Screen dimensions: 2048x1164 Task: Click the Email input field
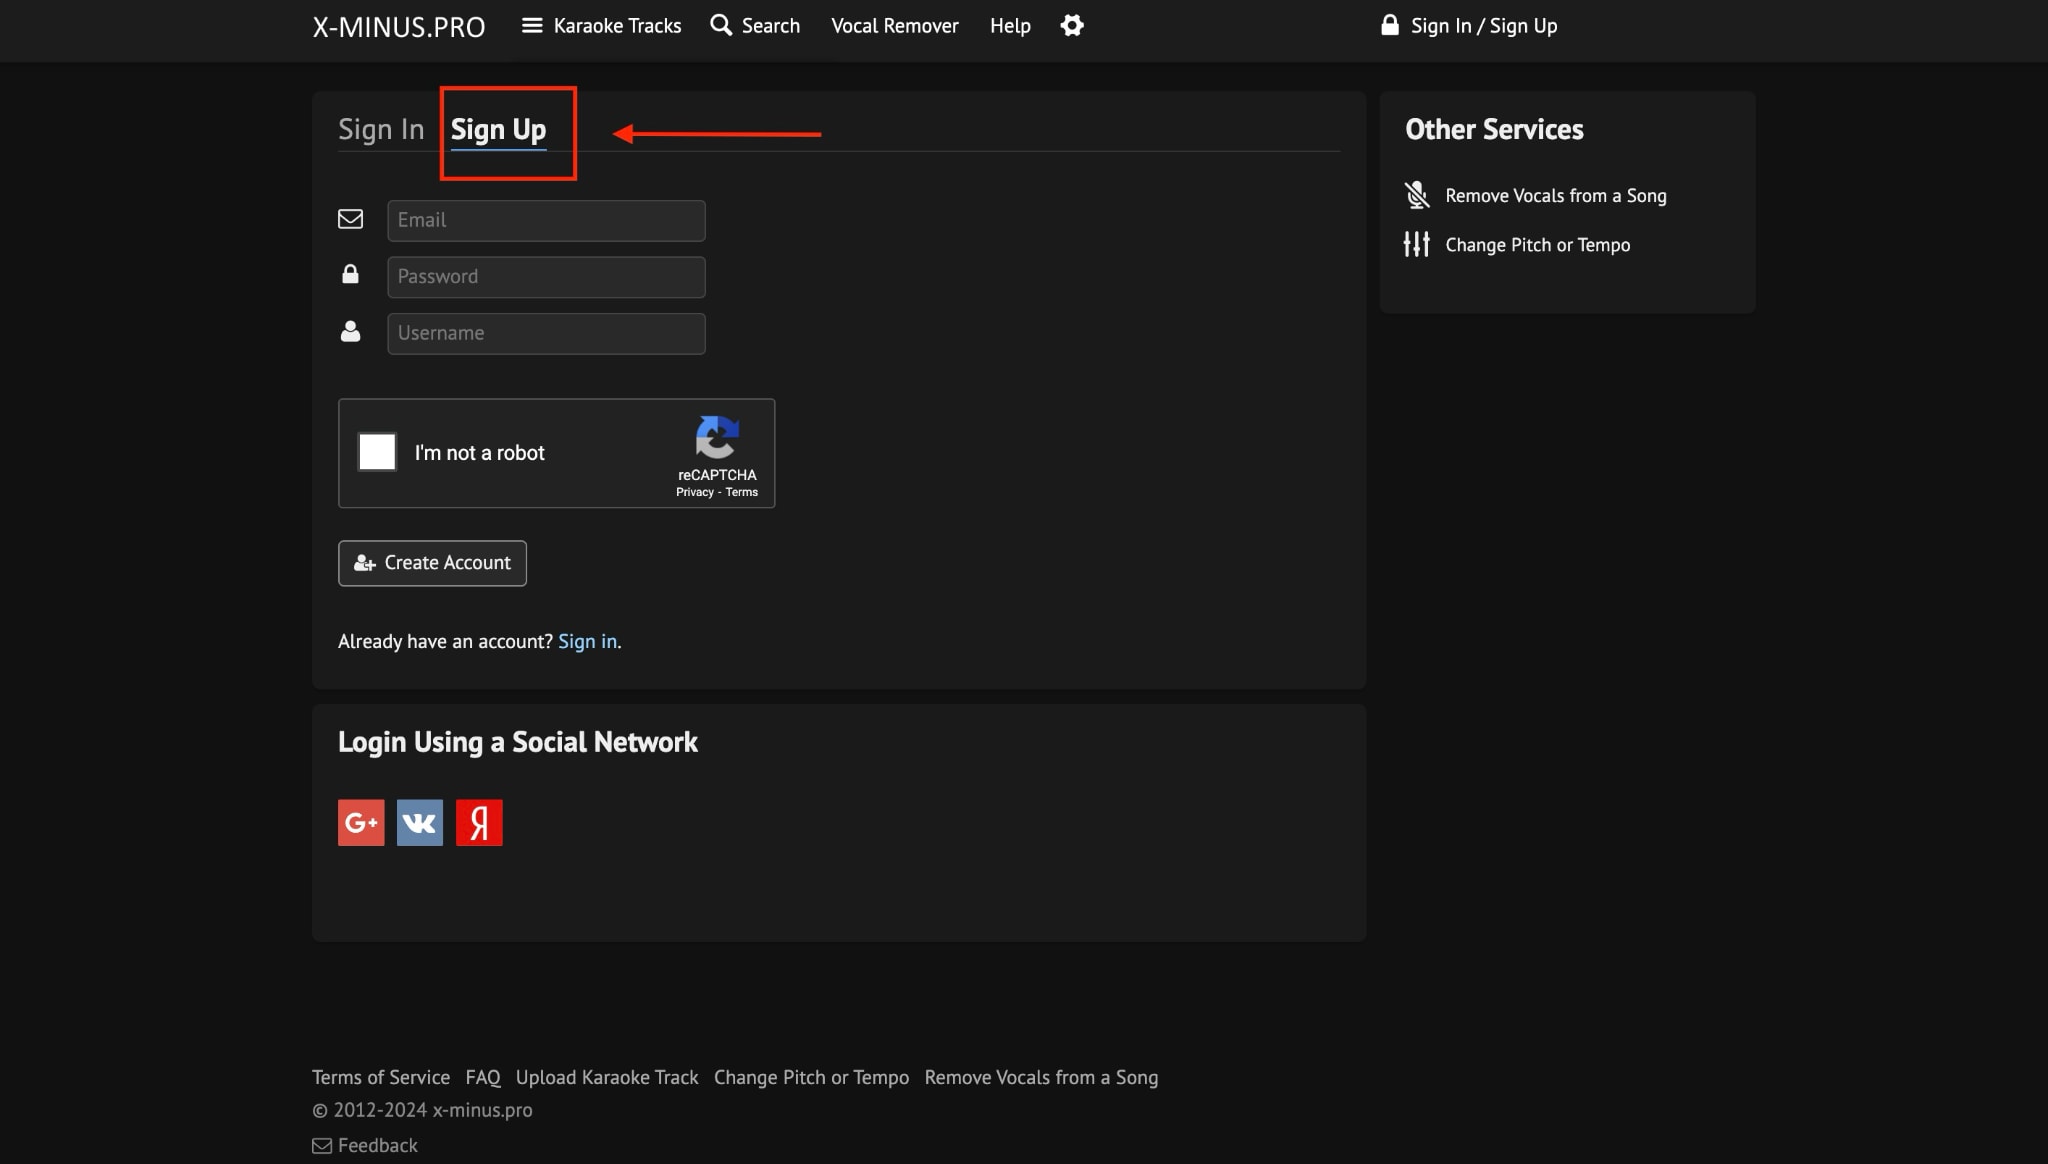tap(546, 220)
